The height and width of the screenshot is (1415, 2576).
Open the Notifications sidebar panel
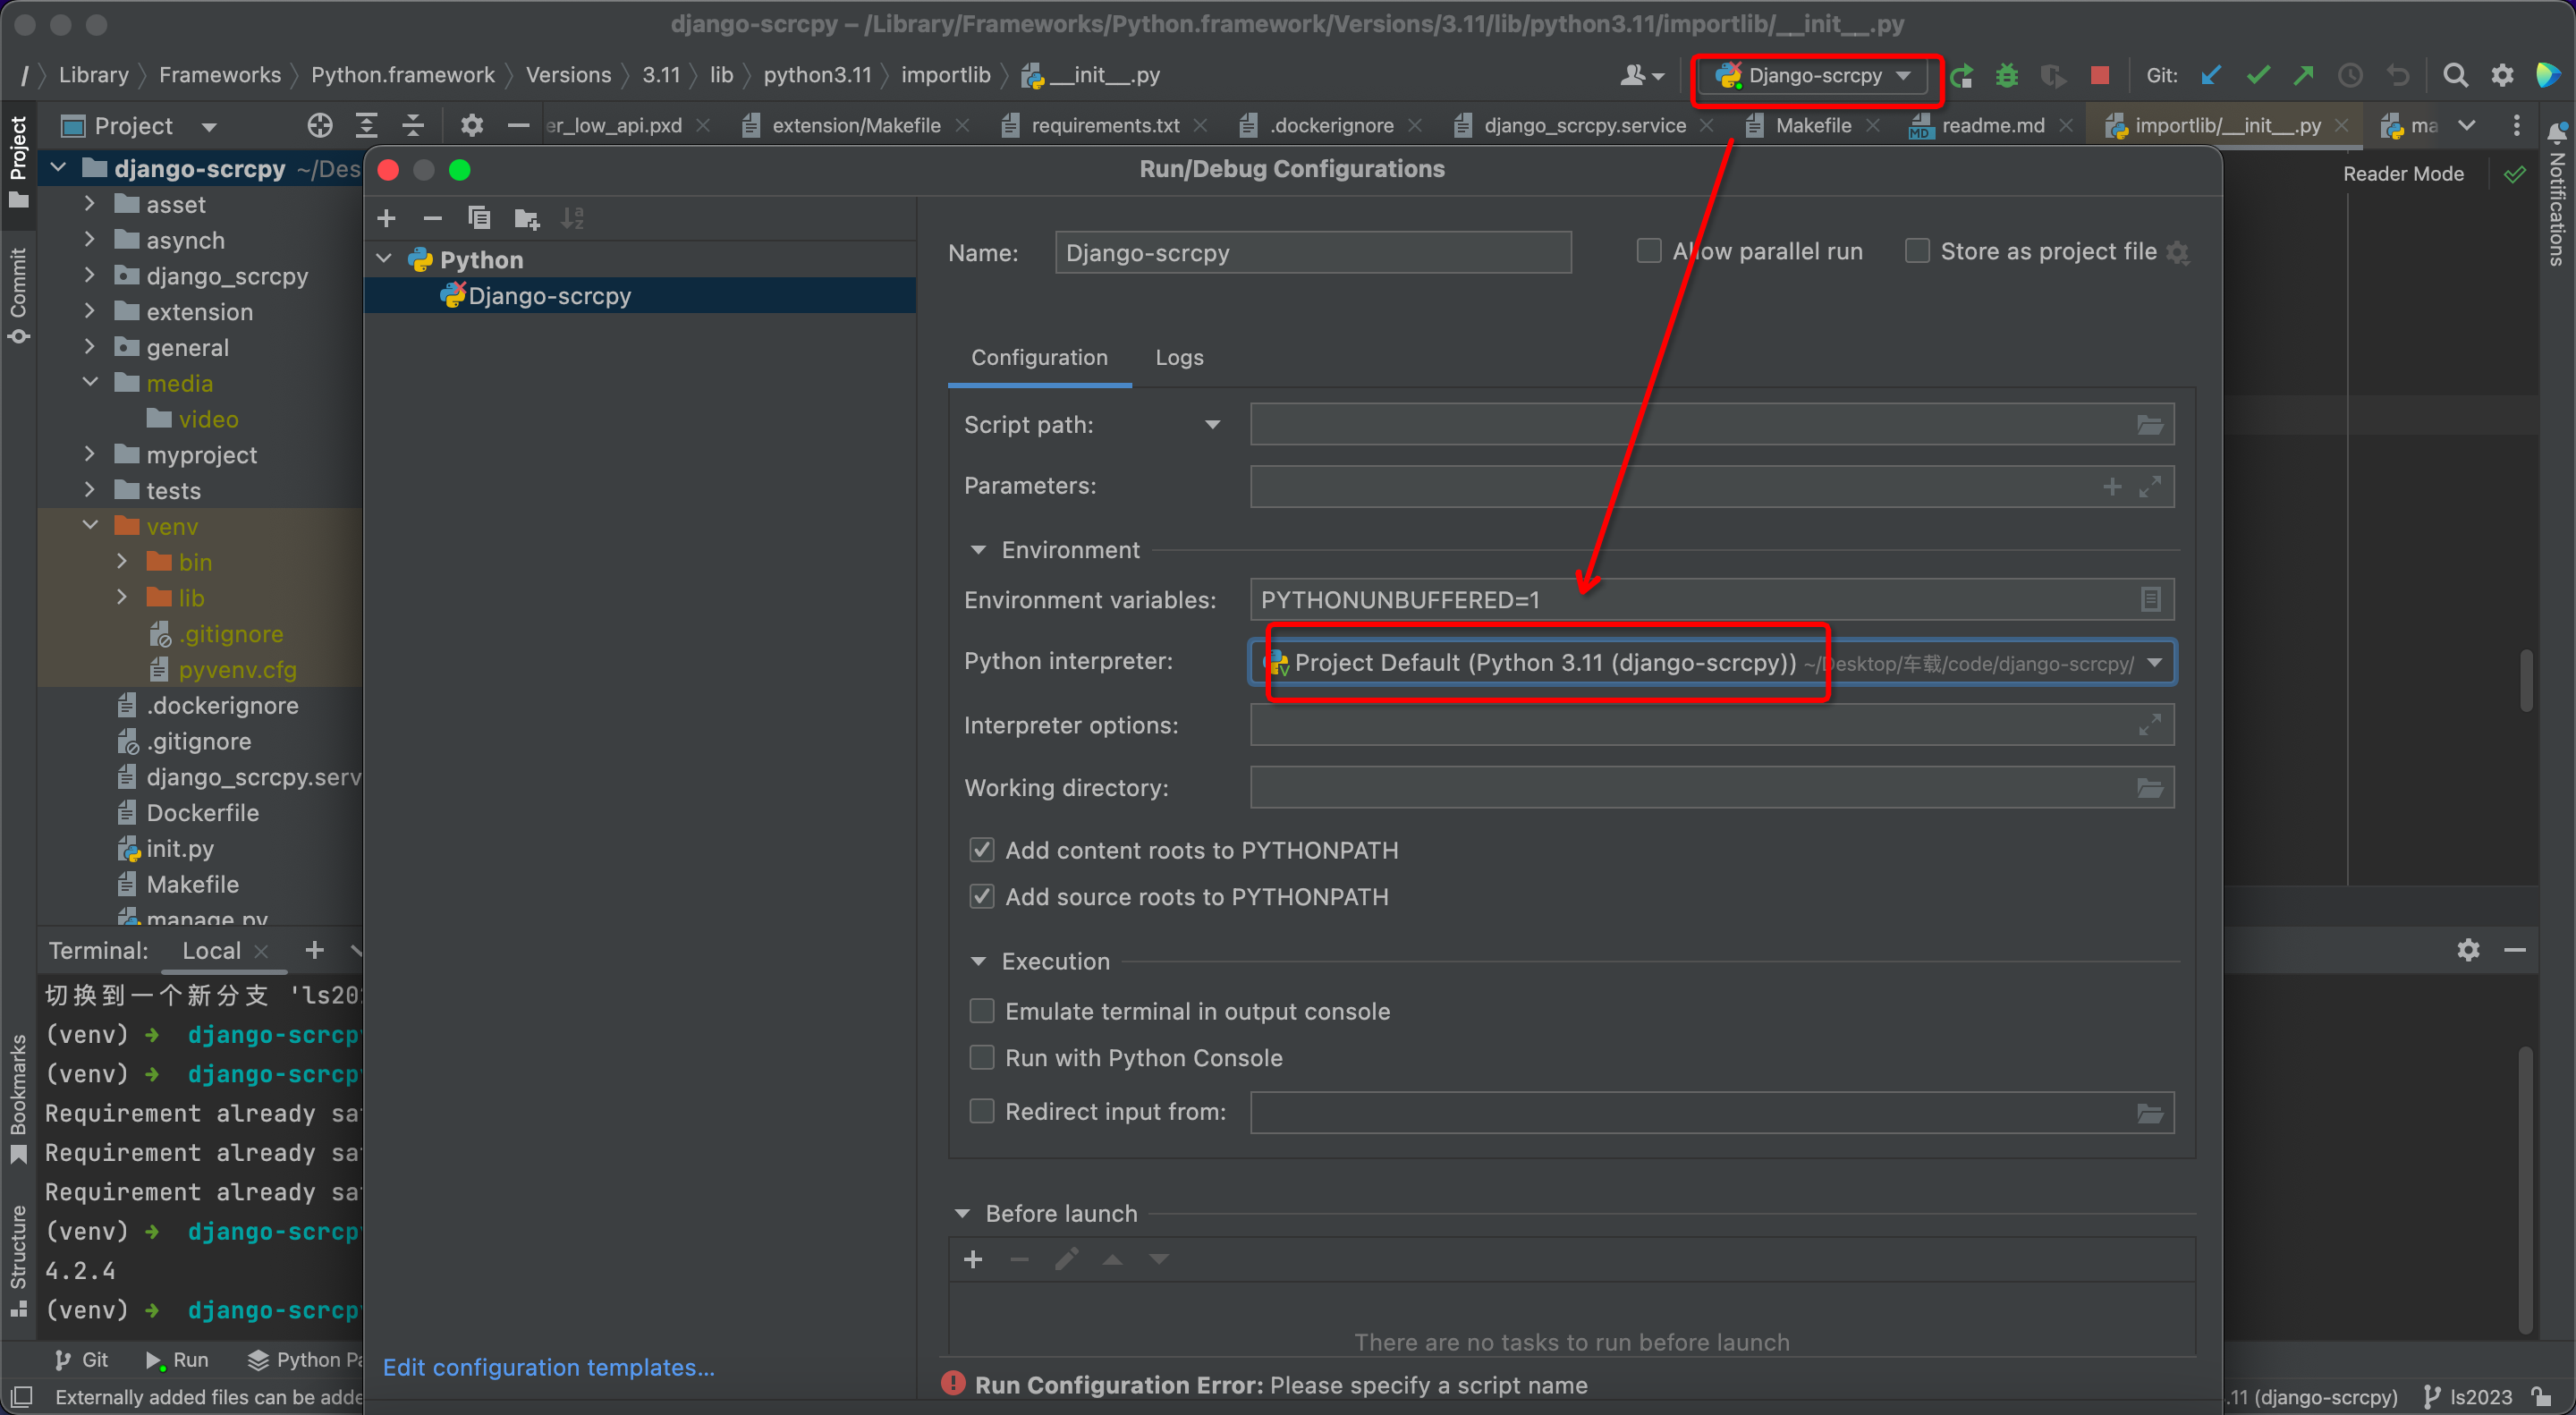click(2556, 195)
